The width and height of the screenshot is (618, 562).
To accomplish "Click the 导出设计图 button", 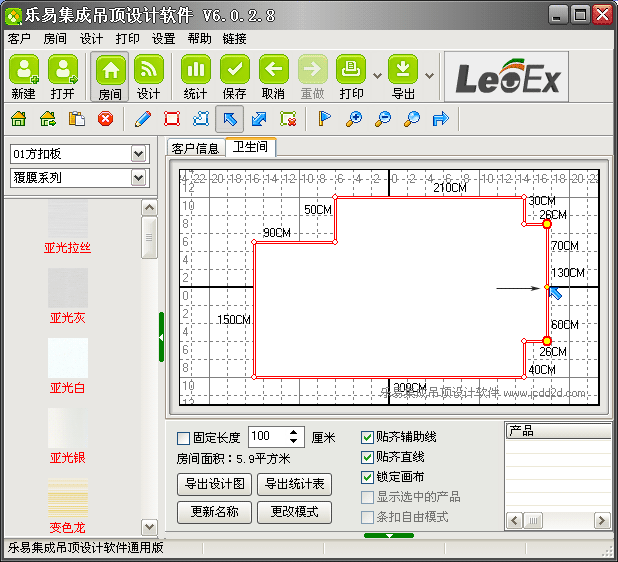I will click(214, 485).
